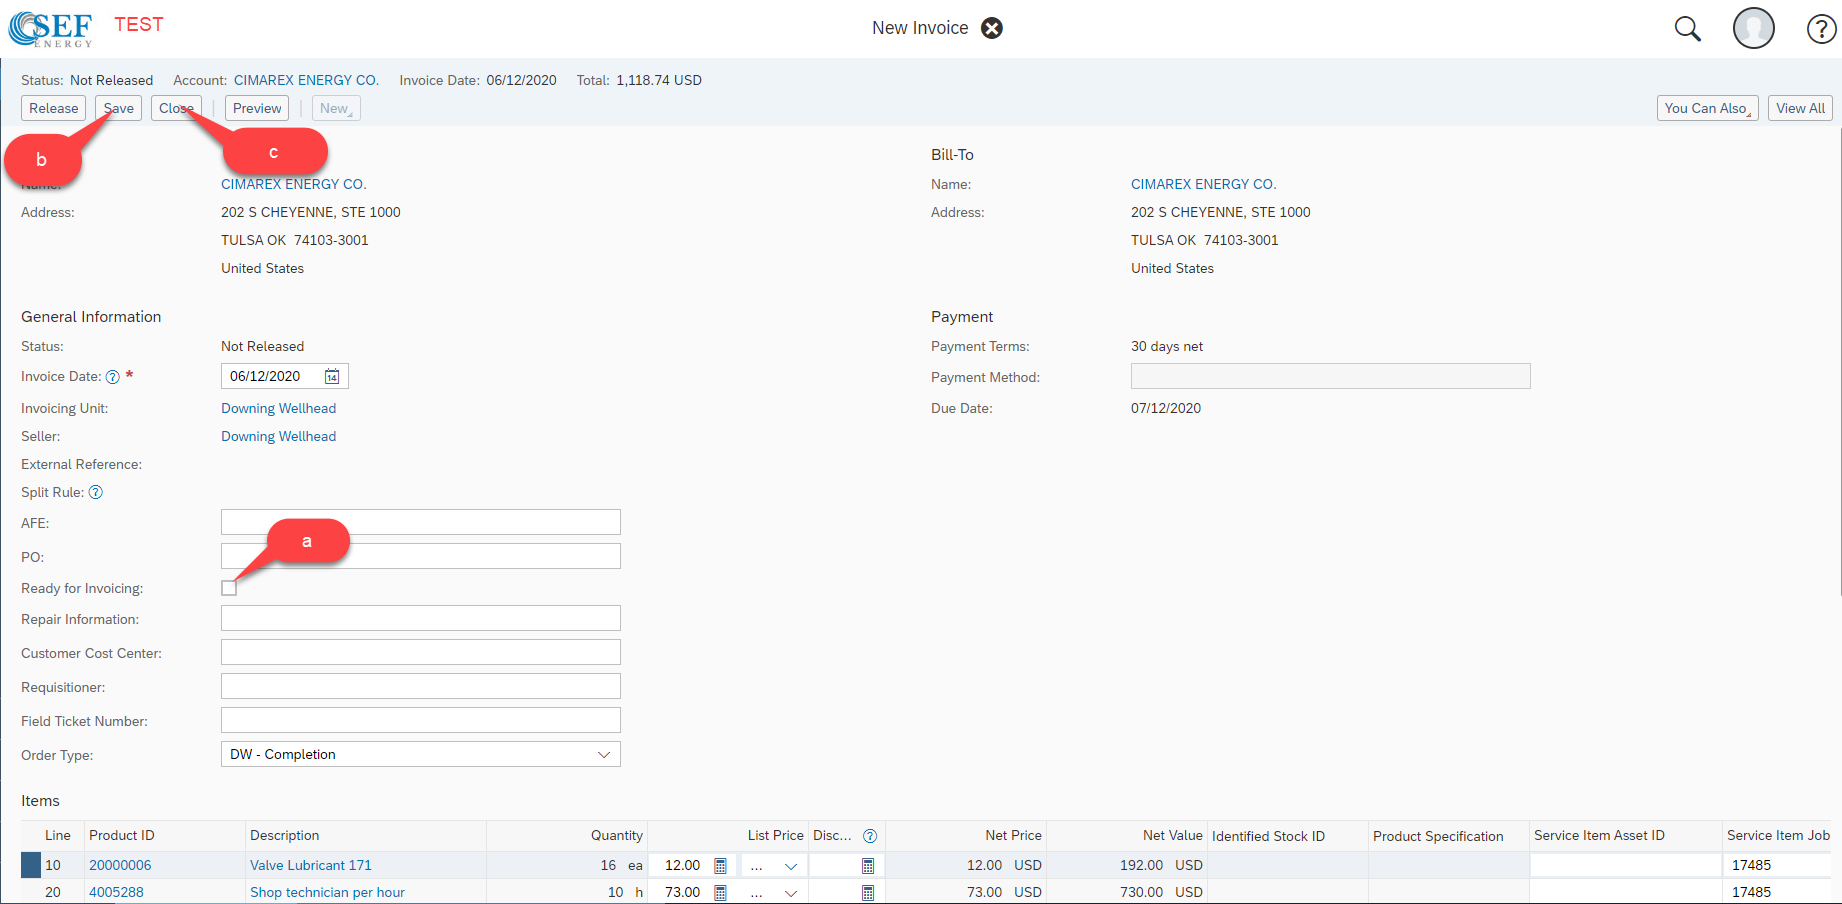Open discount calculator for line 10

click(868, 866)
